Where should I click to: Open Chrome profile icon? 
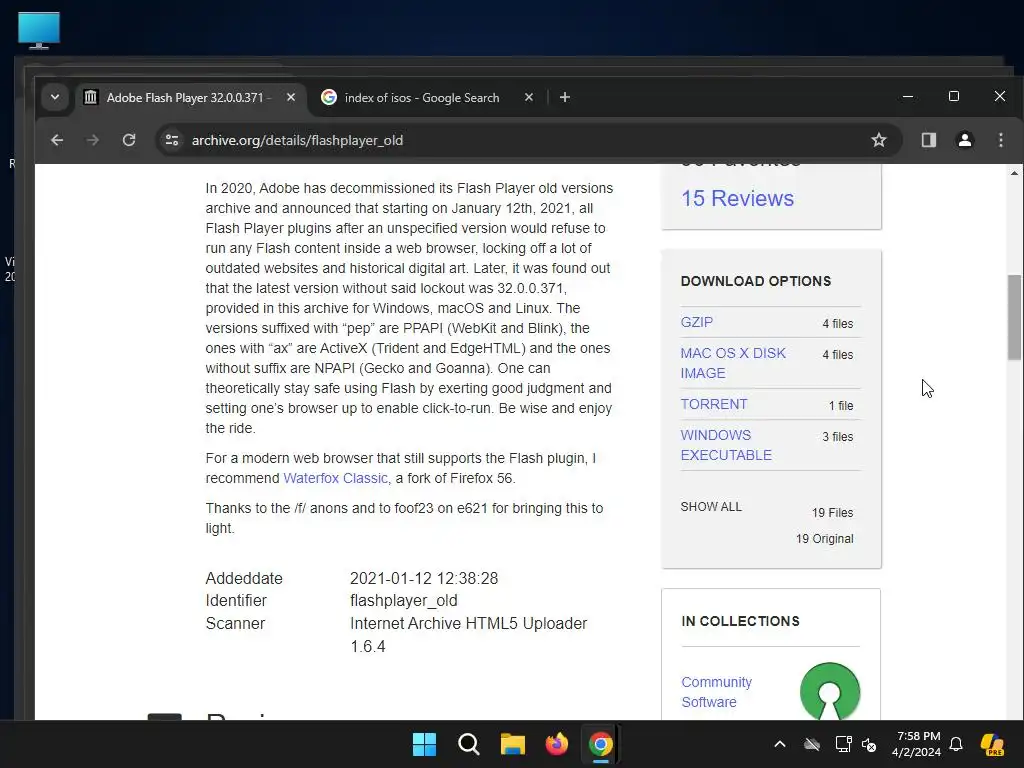(965, 140)
